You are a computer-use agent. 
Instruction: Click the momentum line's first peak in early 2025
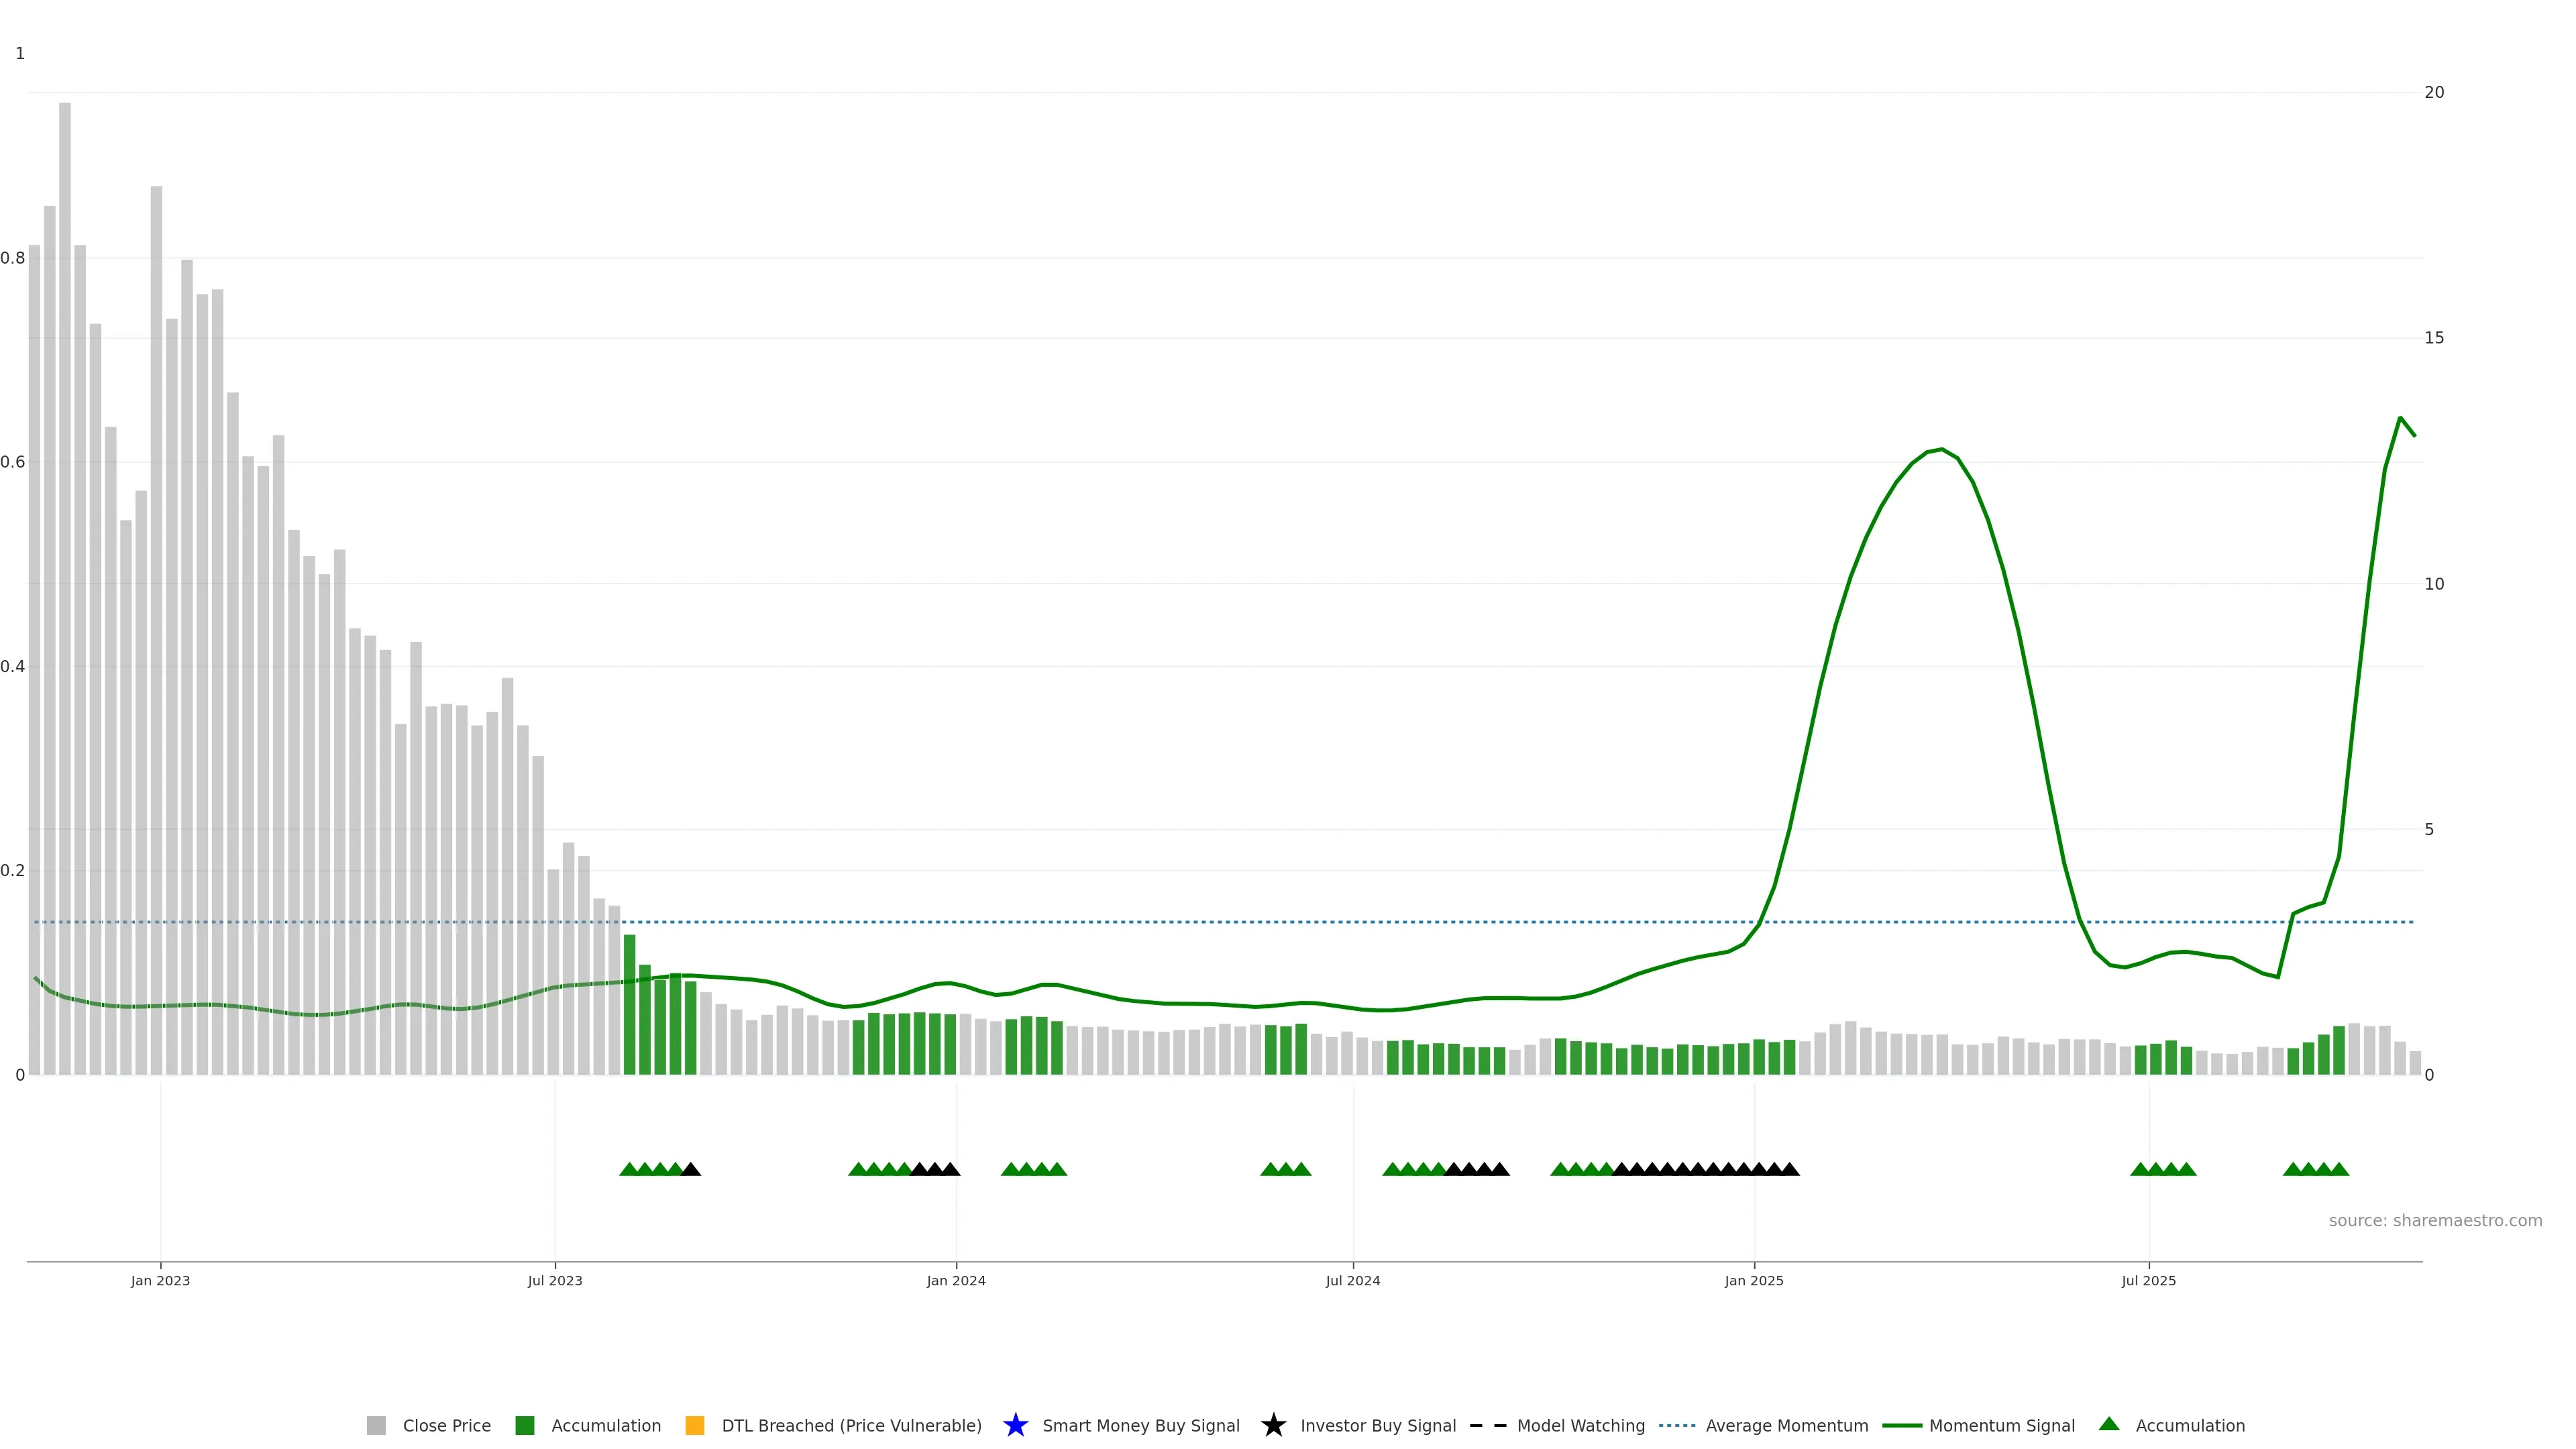pyautogui.click(x=1941, y=450)
